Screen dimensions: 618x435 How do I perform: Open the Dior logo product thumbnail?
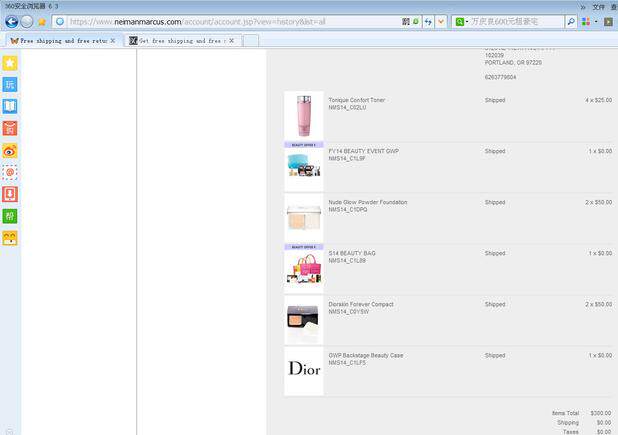pos(304,371)
